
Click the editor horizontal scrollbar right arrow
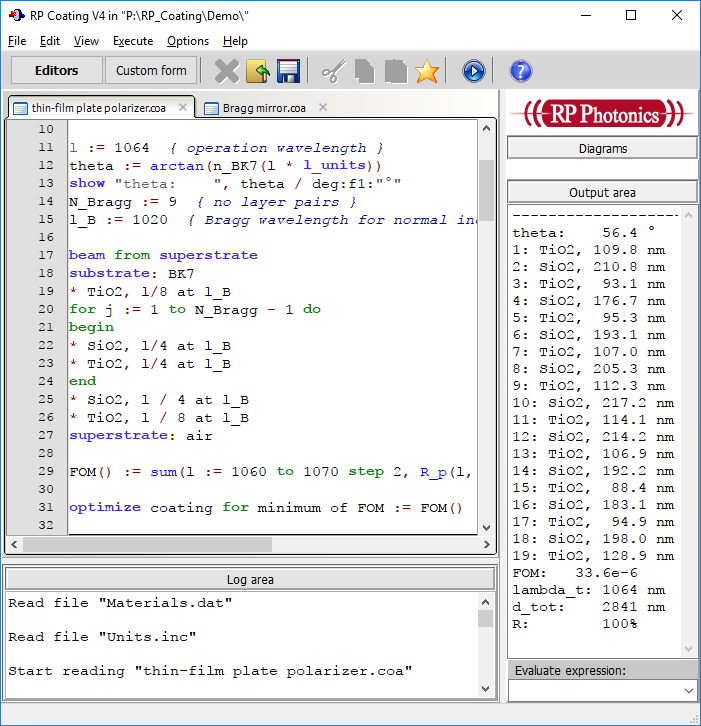point(486,544)
